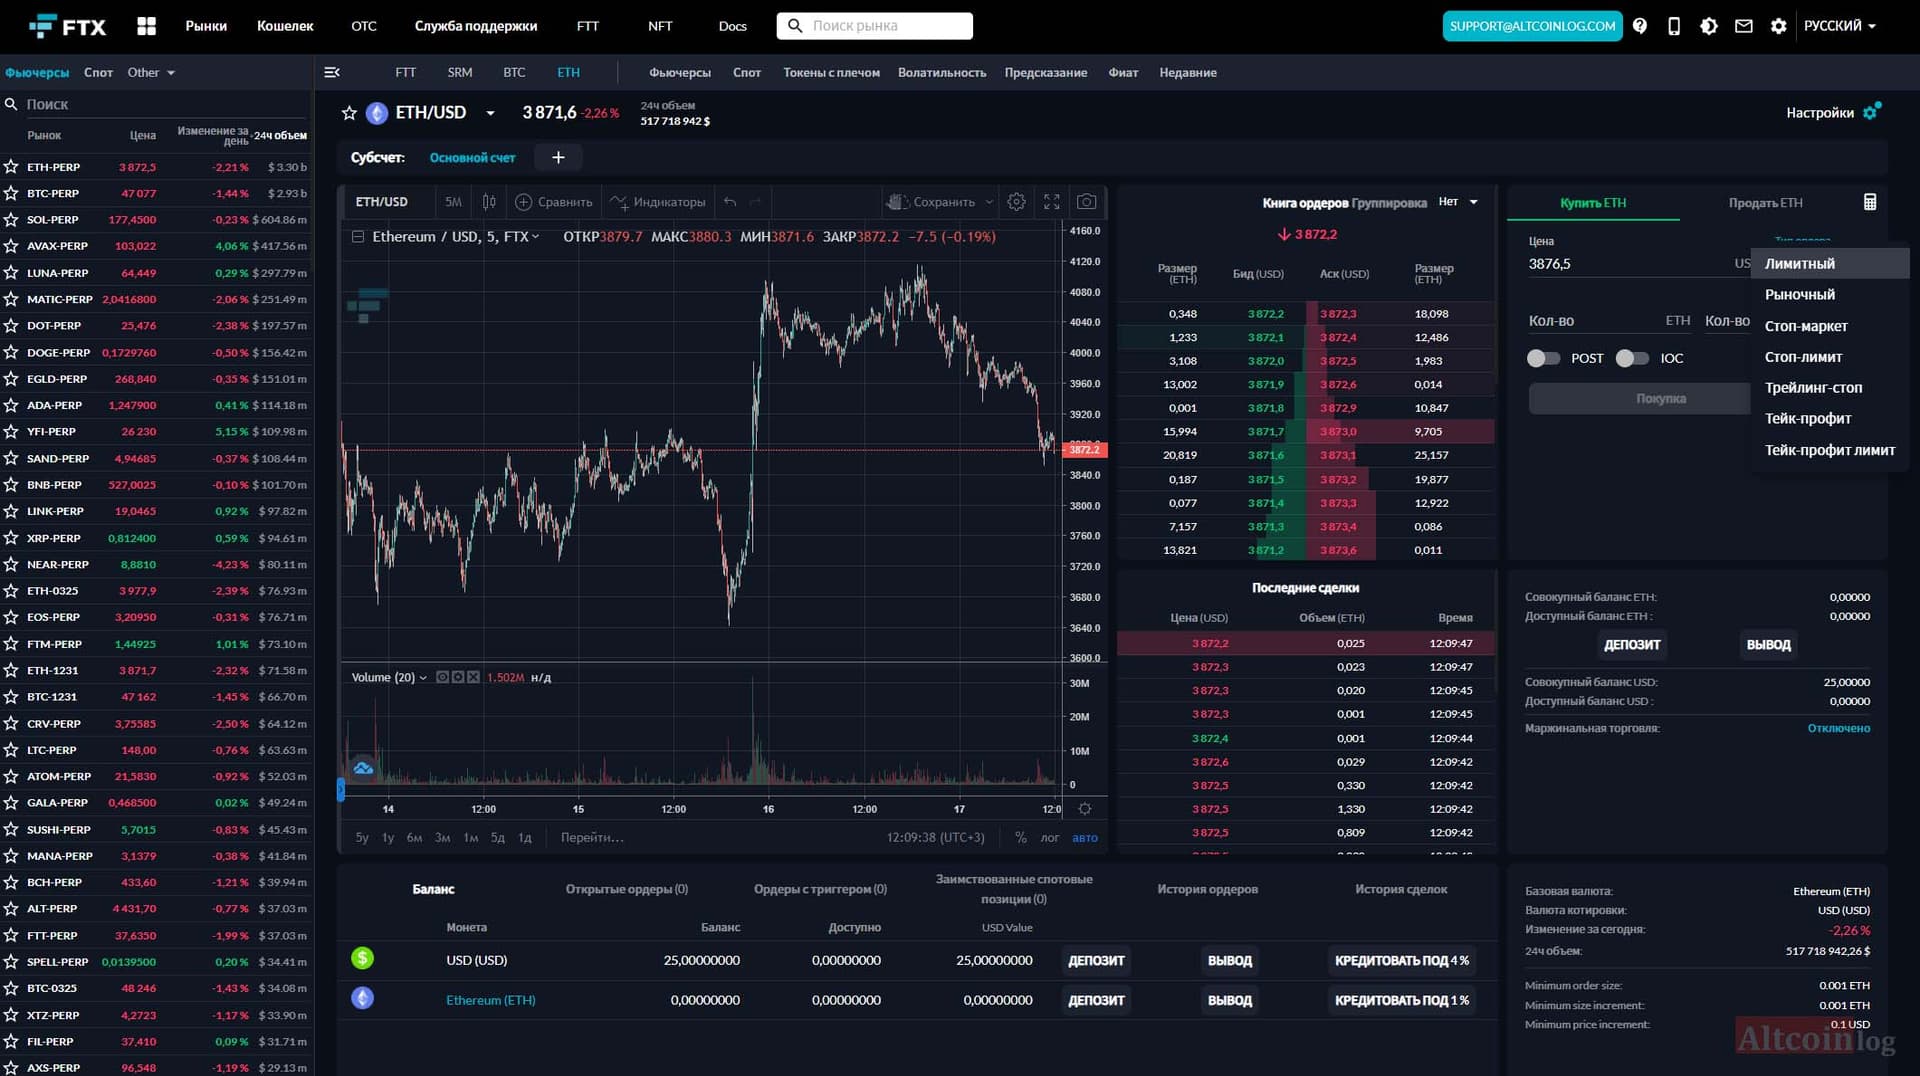Expand Volume (20) indicator options
Screen dimensions: 1920x1076
(x=423, y=677)
